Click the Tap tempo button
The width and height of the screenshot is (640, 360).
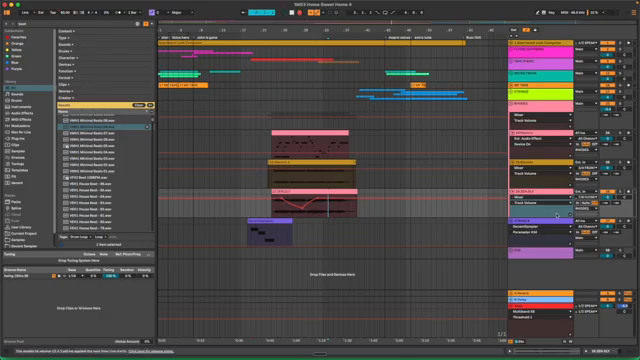pyautogui.click(x=53, y=13)
